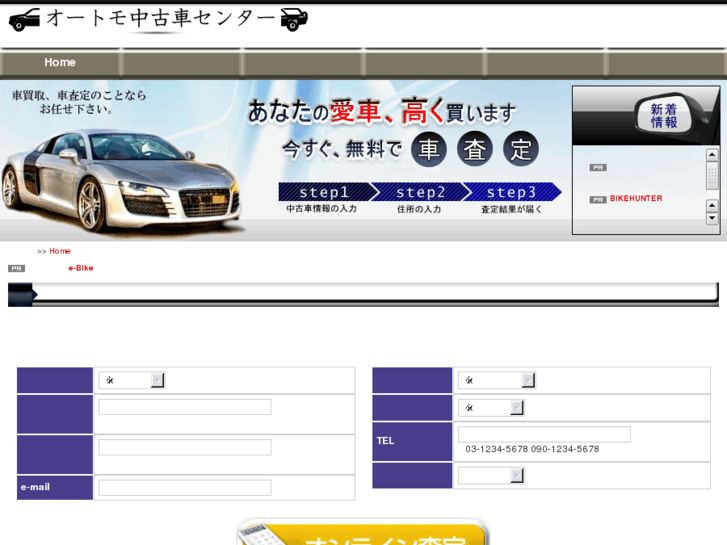Image resolution: width=727 pixels, height=545 pixels.
Task: Click the right car icon in header
Action: pos(294,20)
